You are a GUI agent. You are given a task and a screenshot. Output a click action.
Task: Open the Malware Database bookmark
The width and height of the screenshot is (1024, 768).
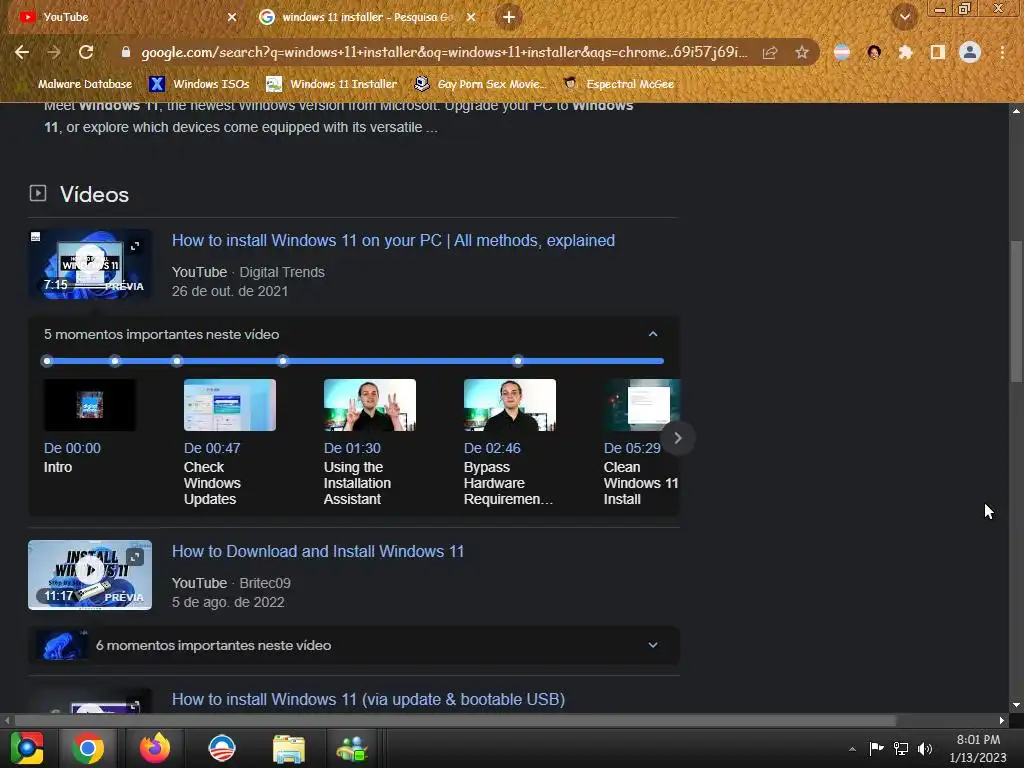[x=85, y=84]
